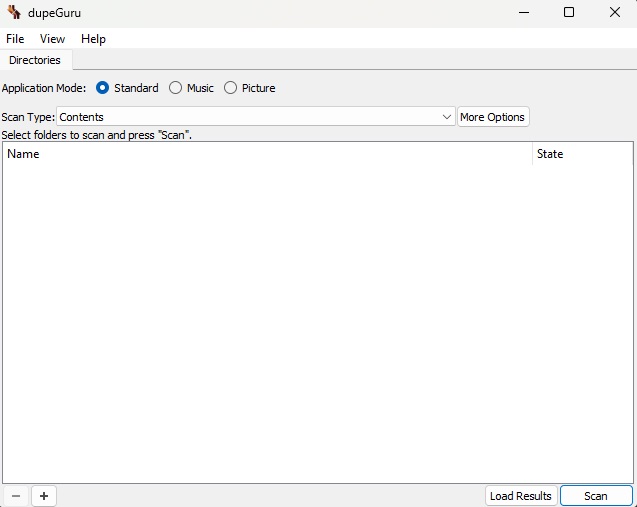Screen dimensions: 637x507
Task: Close the dupeGuru window
Action: click(615, 13)
